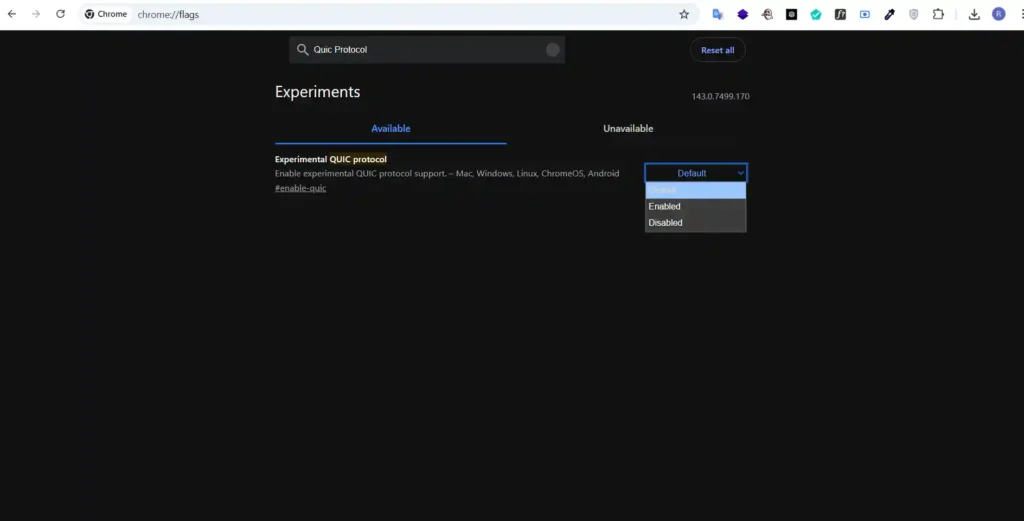Open the #enable-quic anchor link
Image resolution: width=1024 pixels, height=521 pixels.
click(300, 189)
